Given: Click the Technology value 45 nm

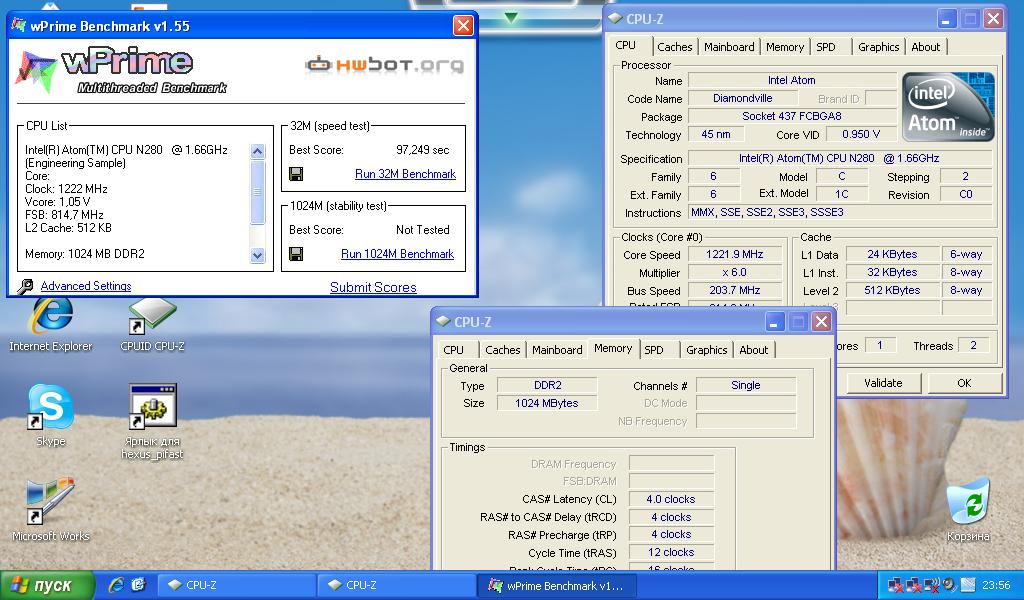Looking at the screenshot, I should [x=716, y=134].
